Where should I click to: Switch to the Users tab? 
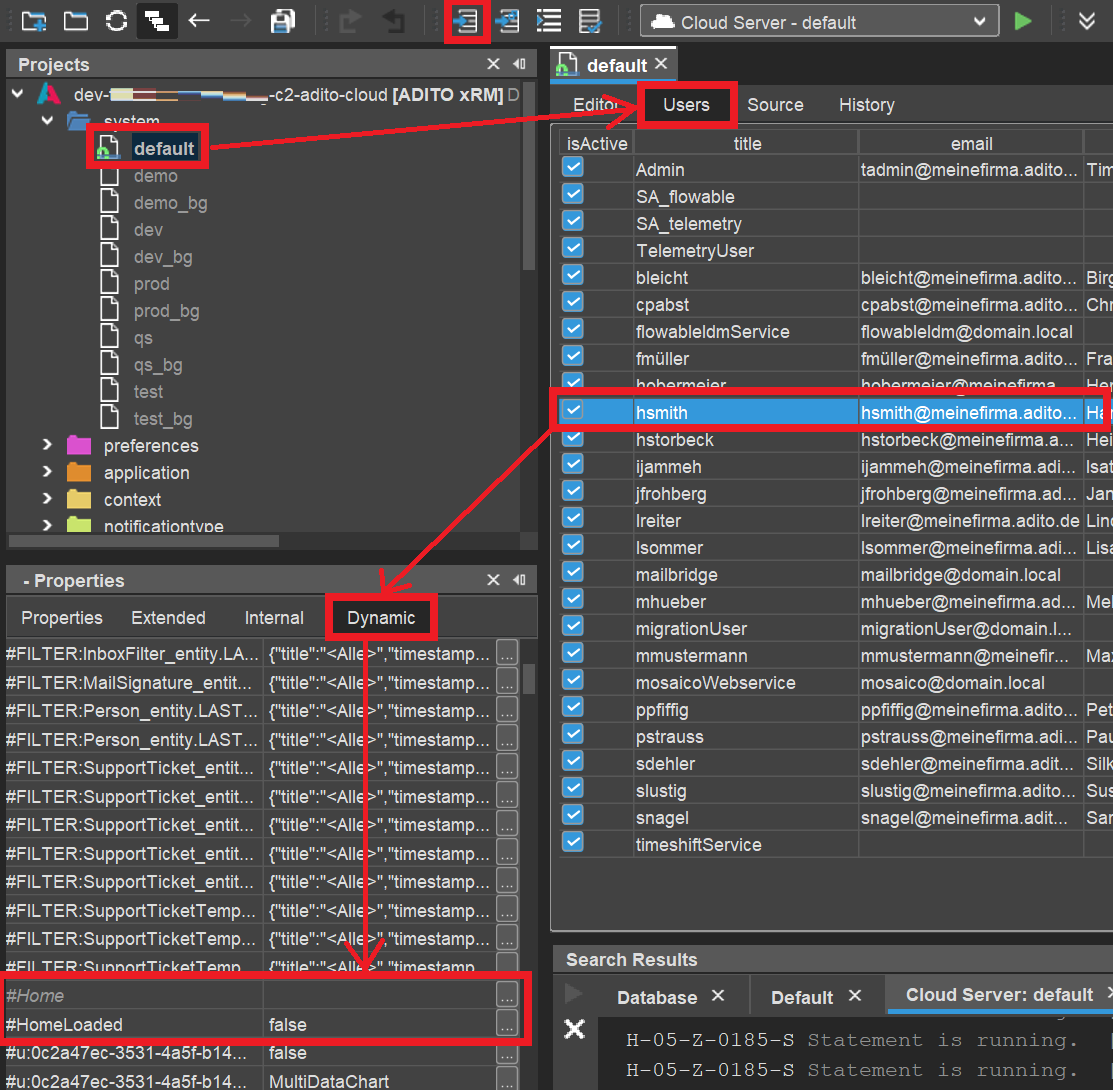(x=686, y=105)
